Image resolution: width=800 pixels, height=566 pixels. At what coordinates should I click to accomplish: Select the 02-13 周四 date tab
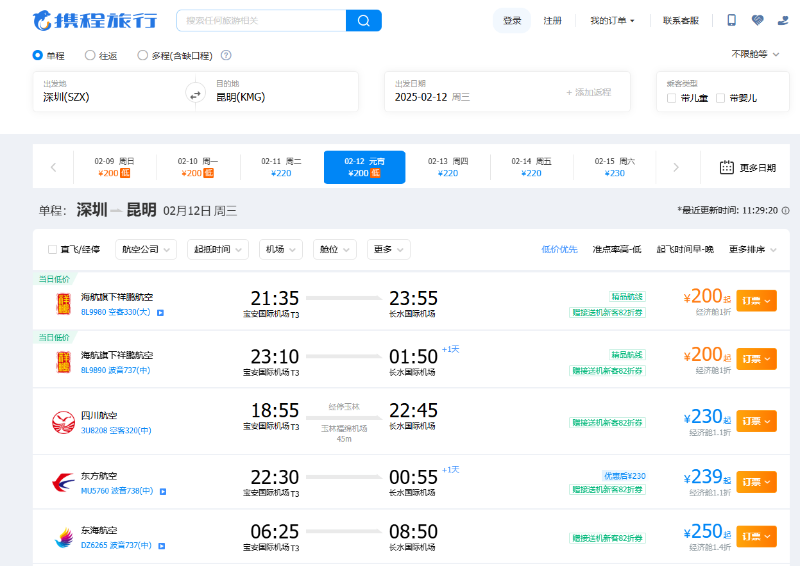pos(448,166)
